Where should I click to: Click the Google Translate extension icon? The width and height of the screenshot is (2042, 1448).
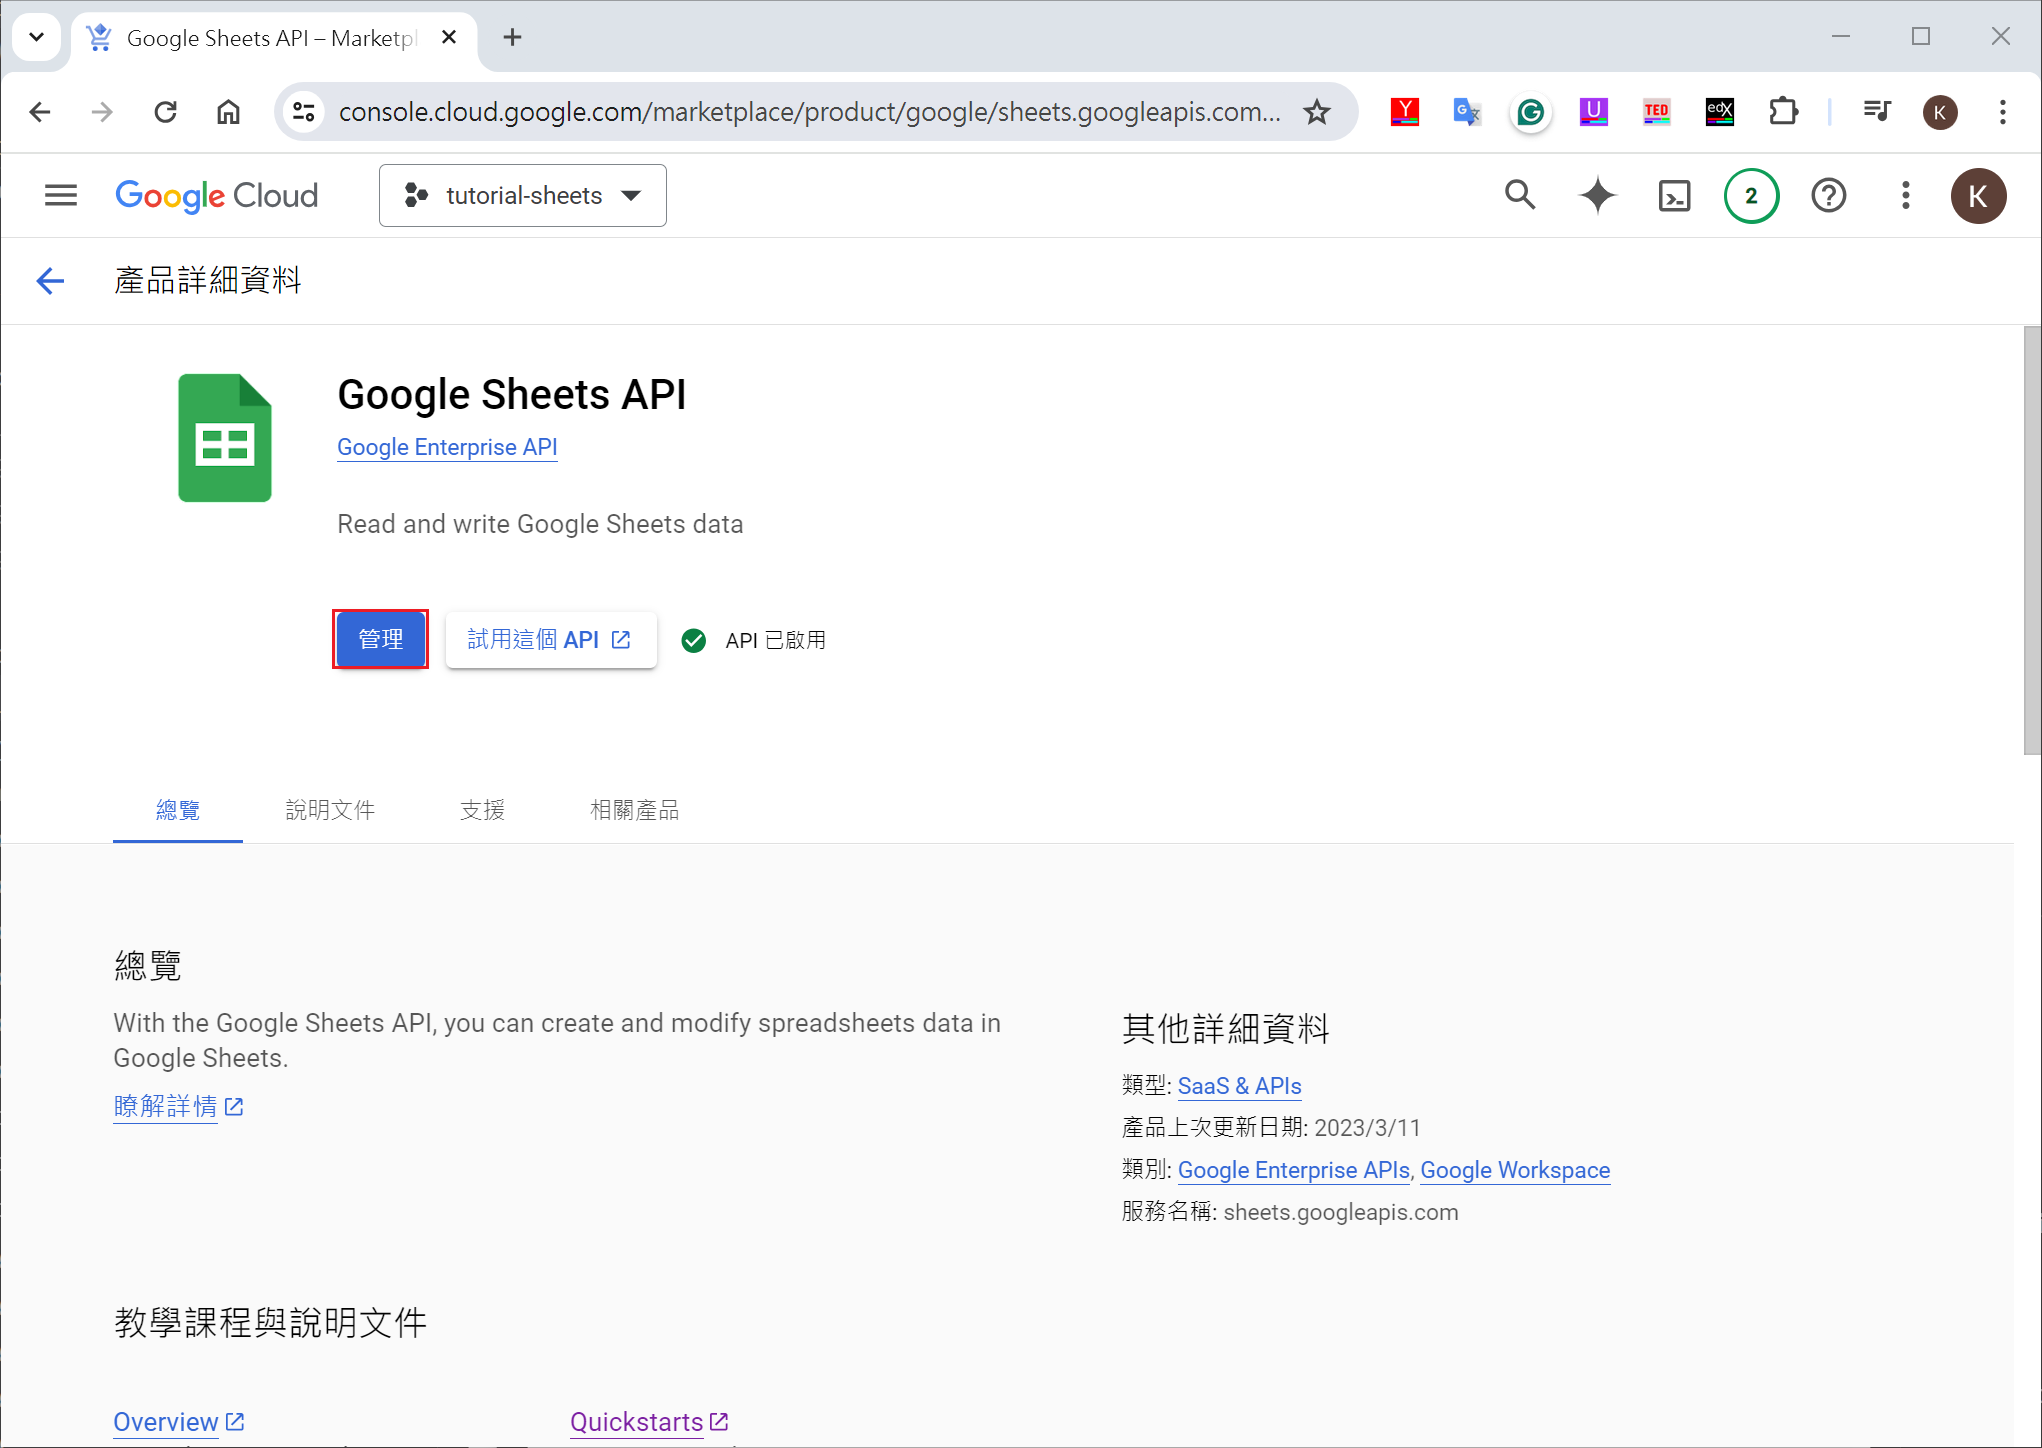[x=1467, y=112]
